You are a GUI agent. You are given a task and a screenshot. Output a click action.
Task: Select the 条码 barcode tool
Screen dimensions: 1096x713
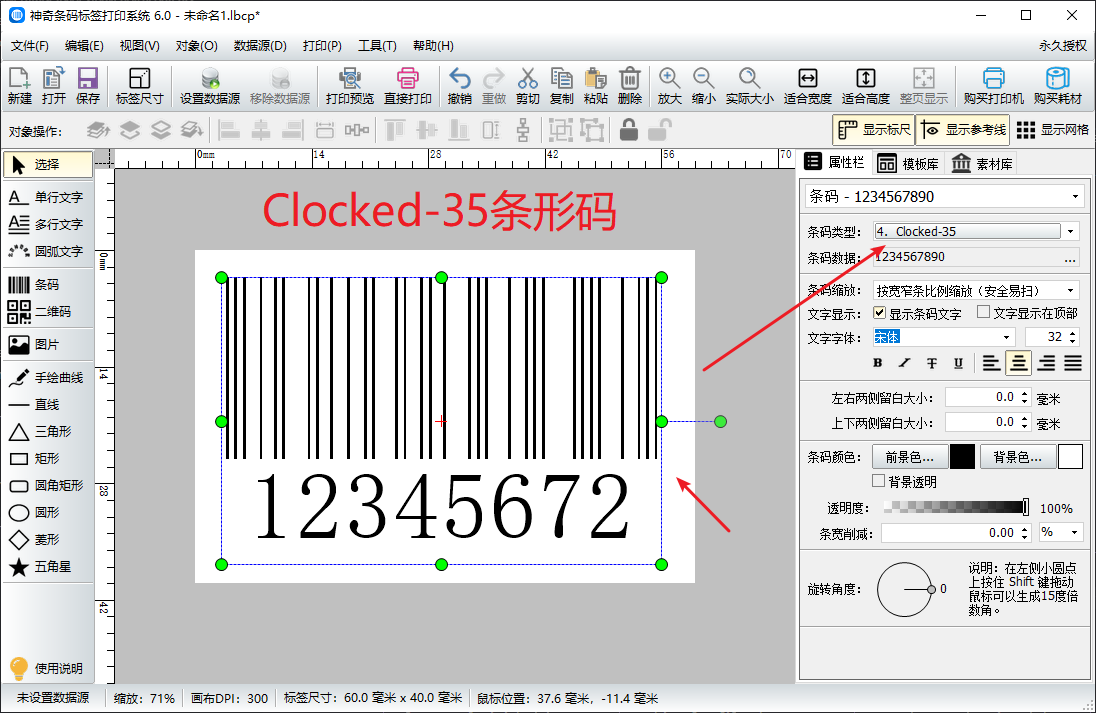pyautogui.click(x=48, y=285)
